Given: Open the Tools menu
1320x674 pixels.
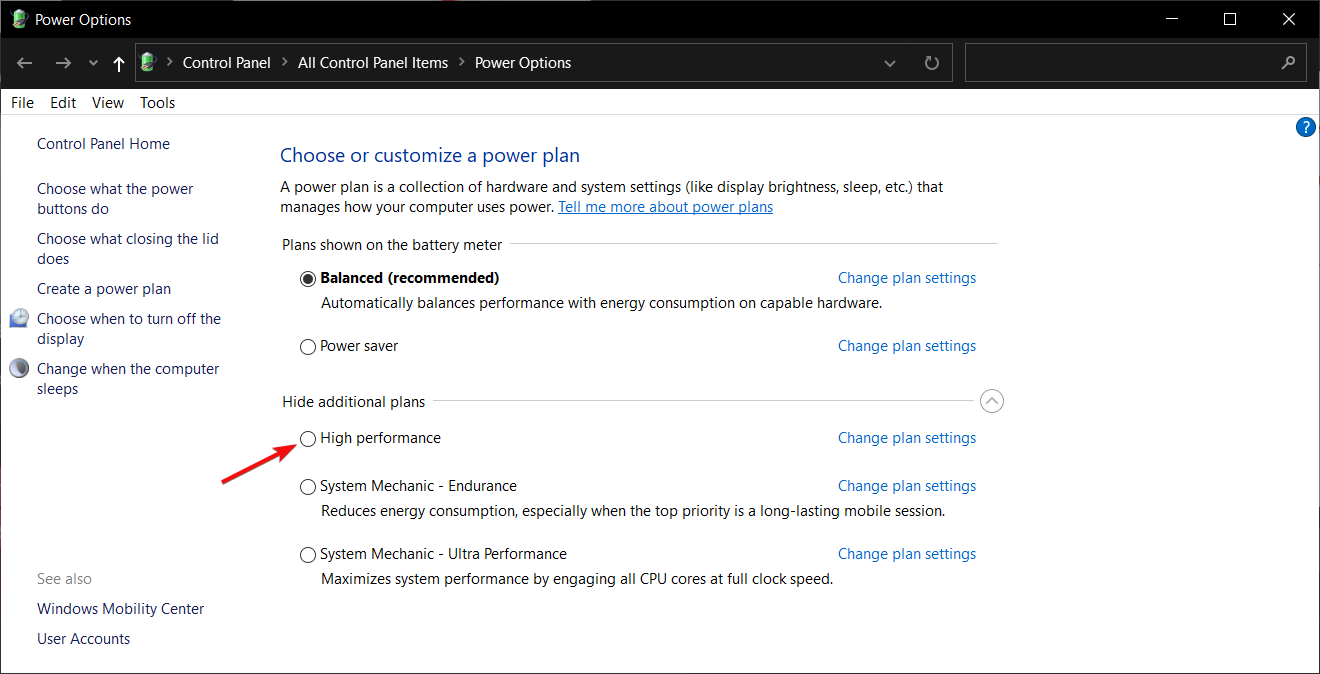Looking at the screenshot, I should (x=157, y=103).
